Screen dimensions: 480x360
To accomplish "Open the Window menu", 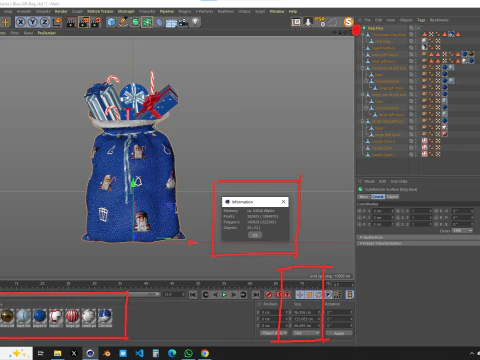I will (x=277, y=11).
